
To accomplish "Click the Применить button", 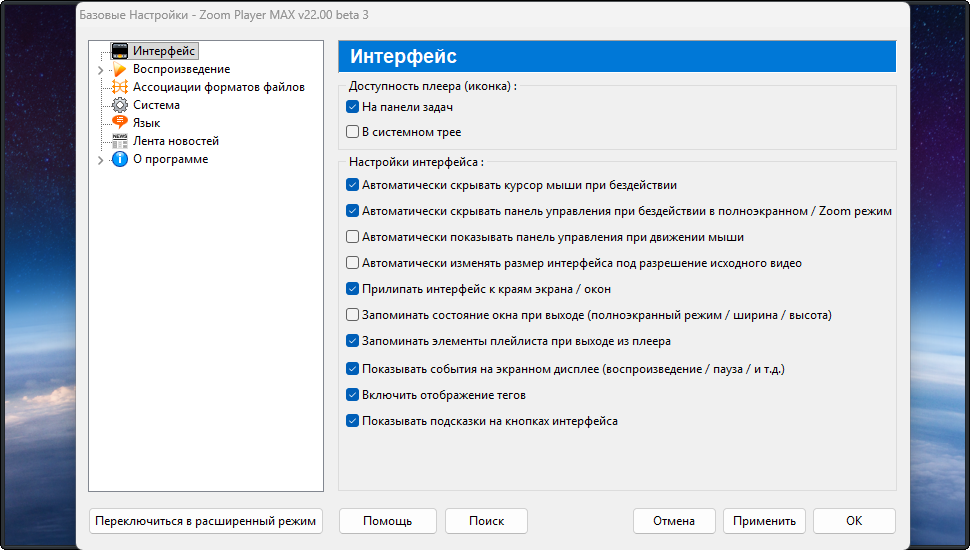I will [x=764, y=521].
